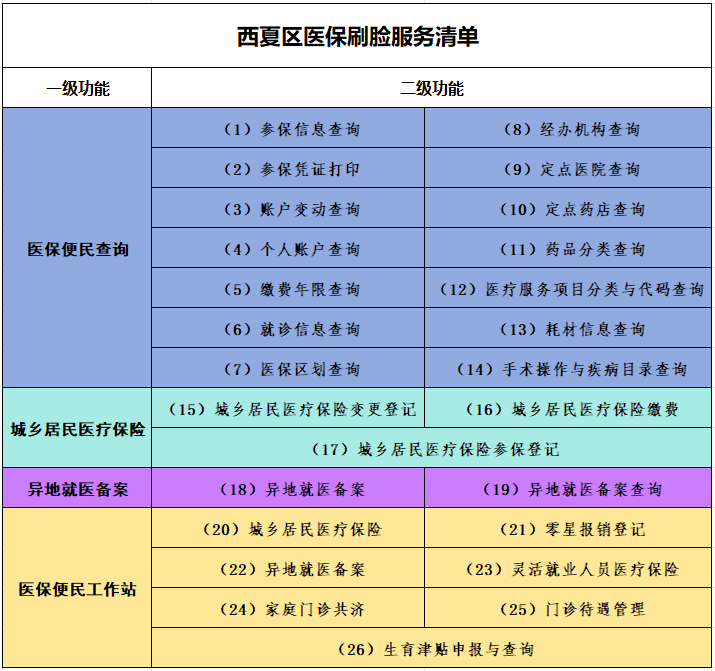Open (26) 生育津贴申报与查询
This screenshot has height=671, width=715.
click(x=433, y=649)
